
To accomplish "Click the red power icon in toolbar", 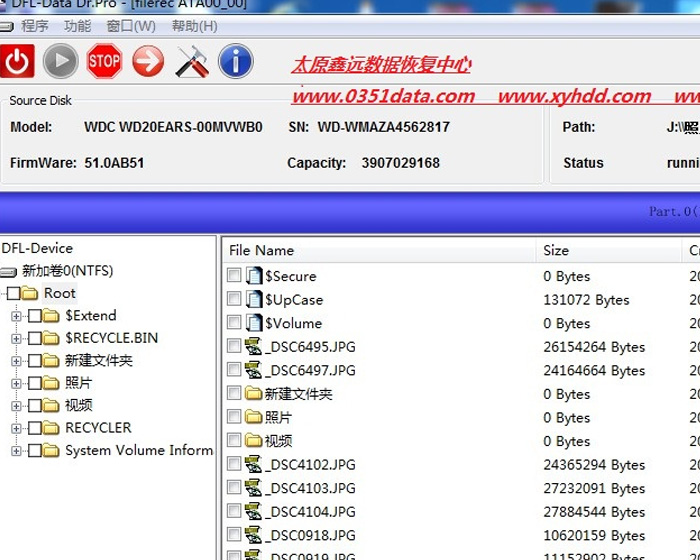I will click(17, 62).
